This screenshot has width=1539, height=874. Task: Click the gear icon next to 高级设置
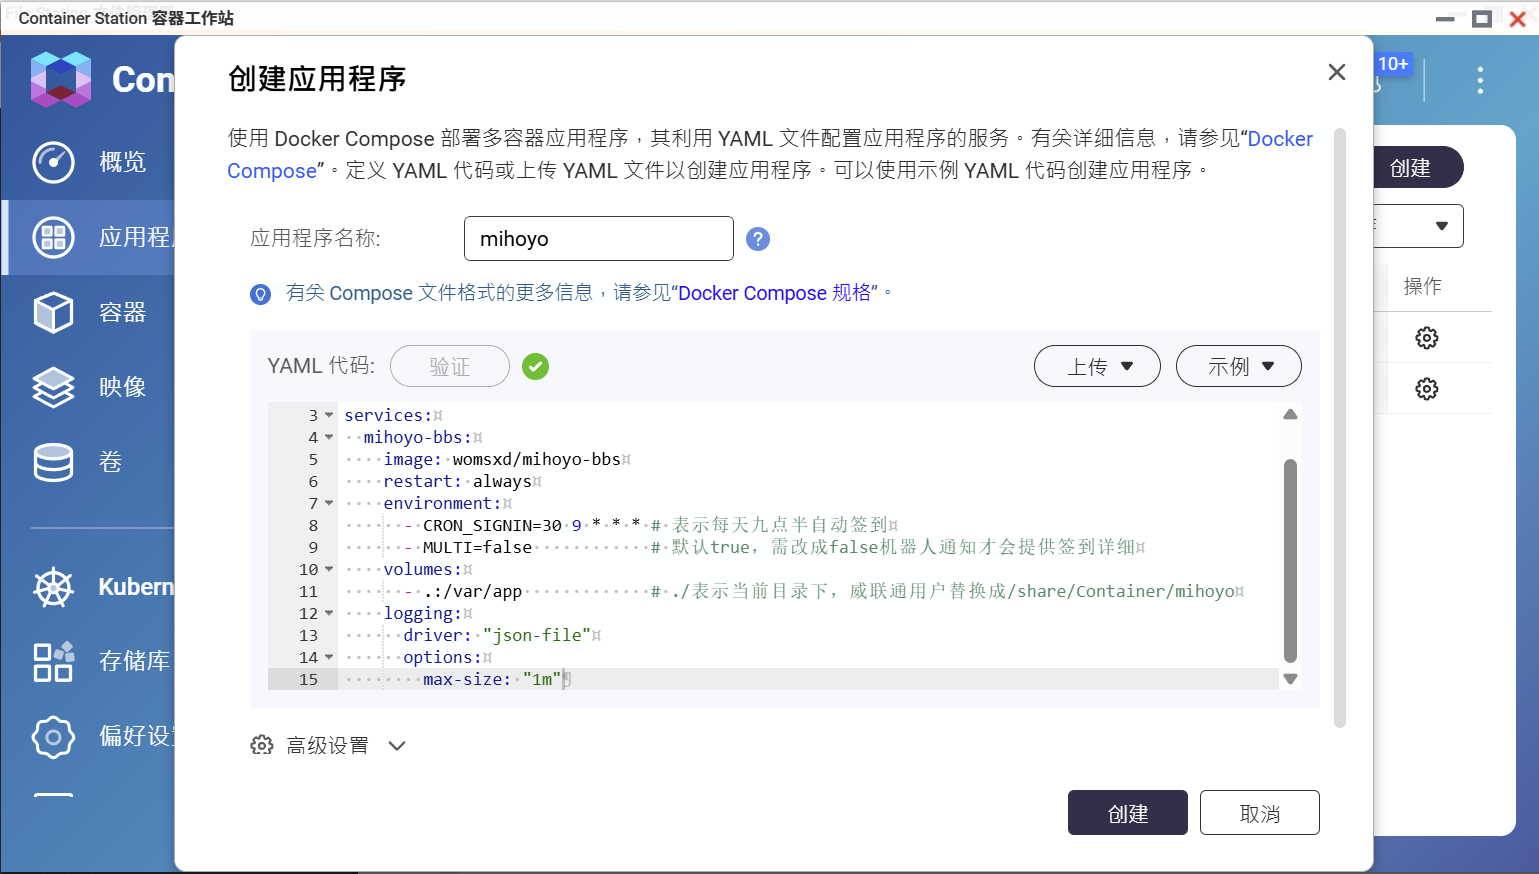[262, 745]
